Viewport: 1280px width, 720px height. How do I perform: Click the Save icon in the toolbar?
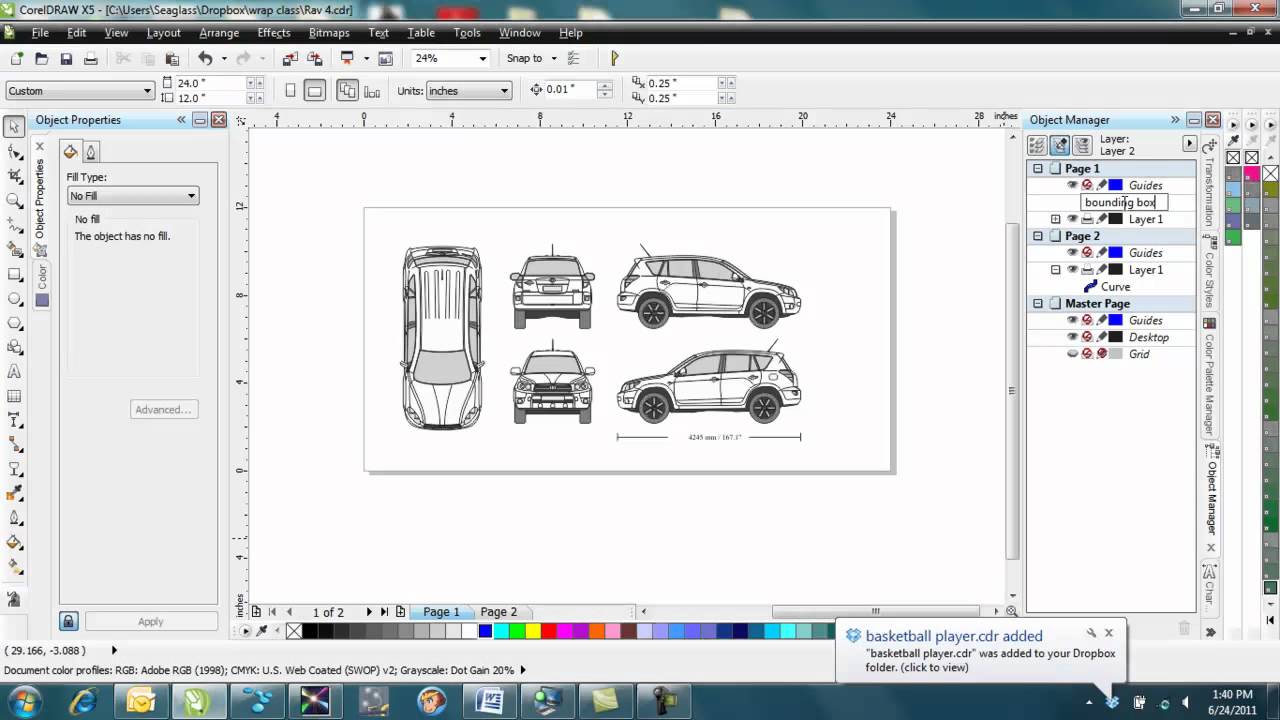tap(66, 59)
